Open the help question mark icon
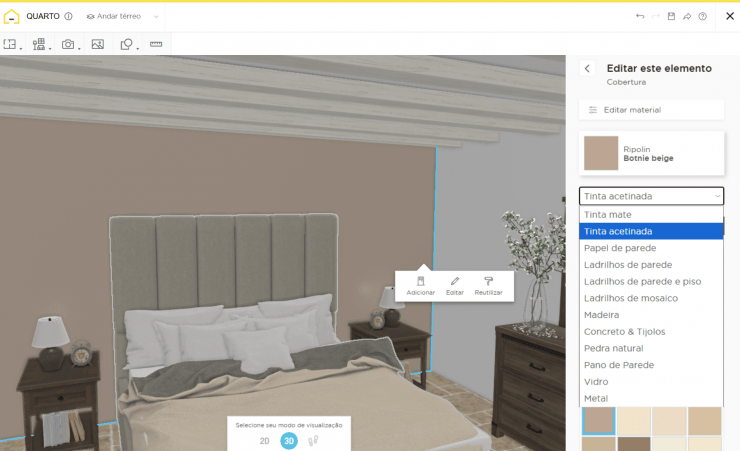Viewport: 740px width, 451px height. coord(703,16)
